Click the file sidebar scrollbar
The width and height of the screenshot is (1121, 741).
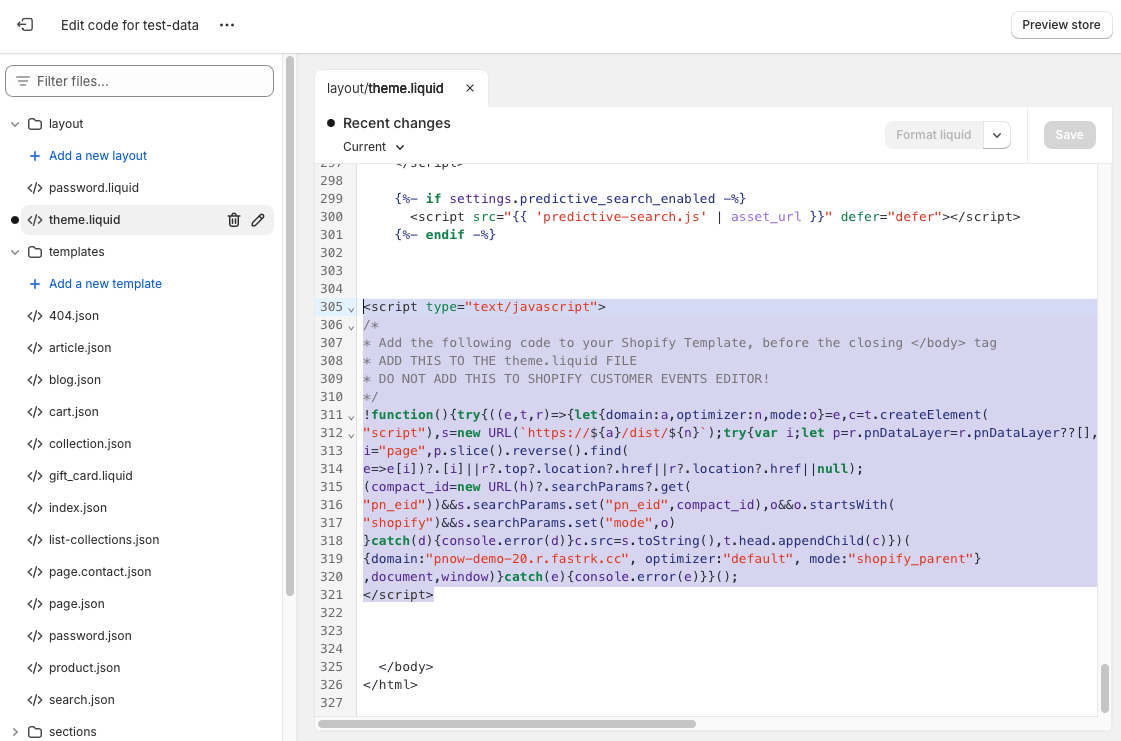click(x=290, y=325)
